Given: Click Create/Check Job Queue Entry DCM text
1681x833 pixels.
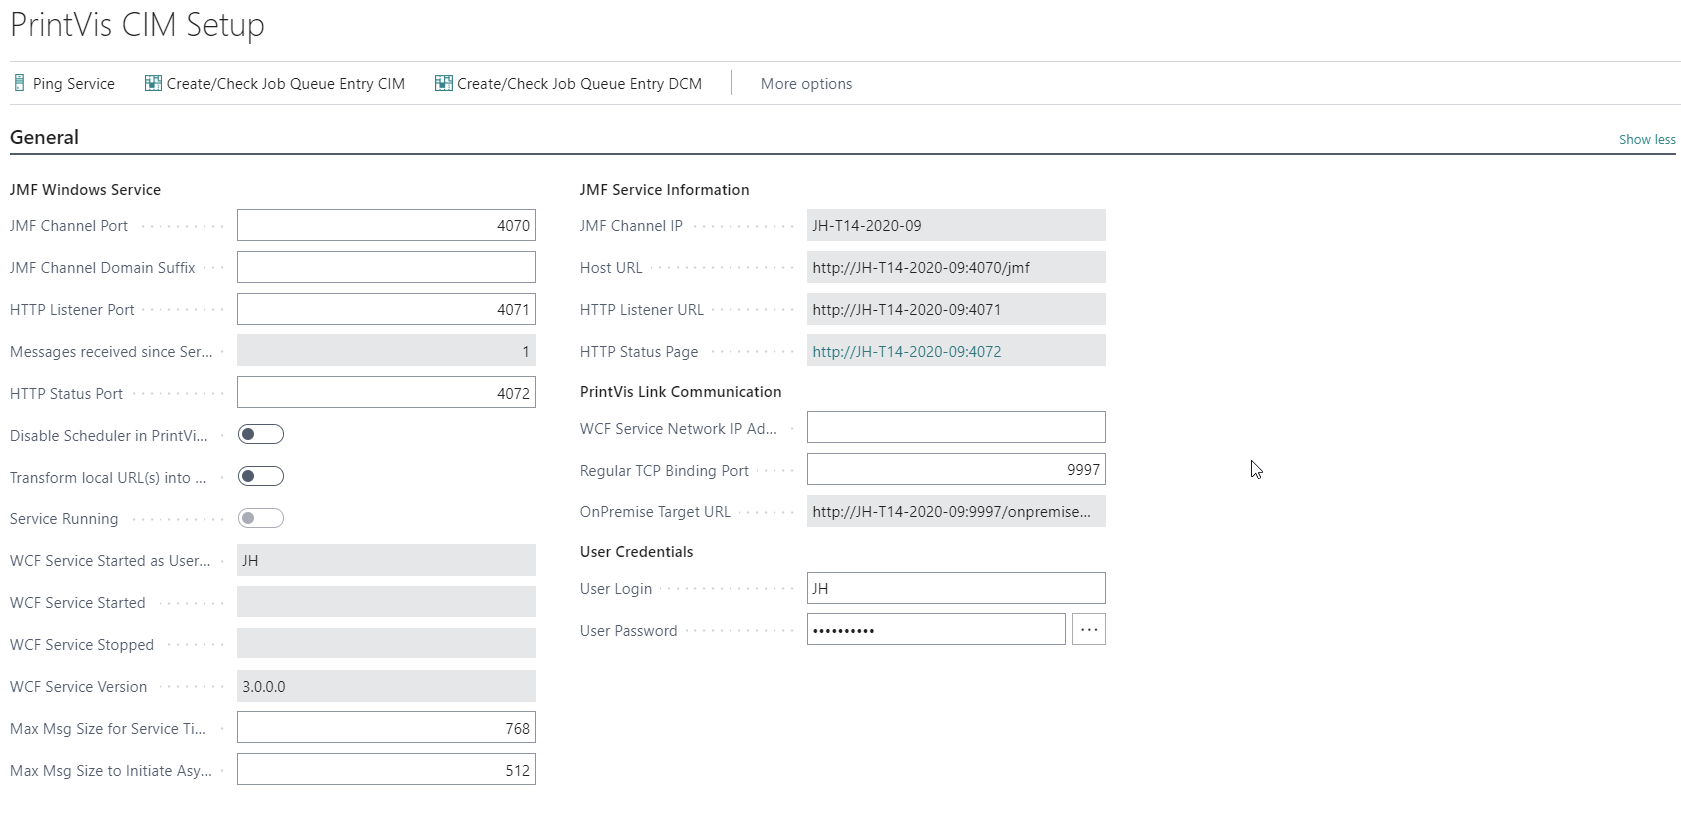Looking at the screenshot, I should coord(579,84).
